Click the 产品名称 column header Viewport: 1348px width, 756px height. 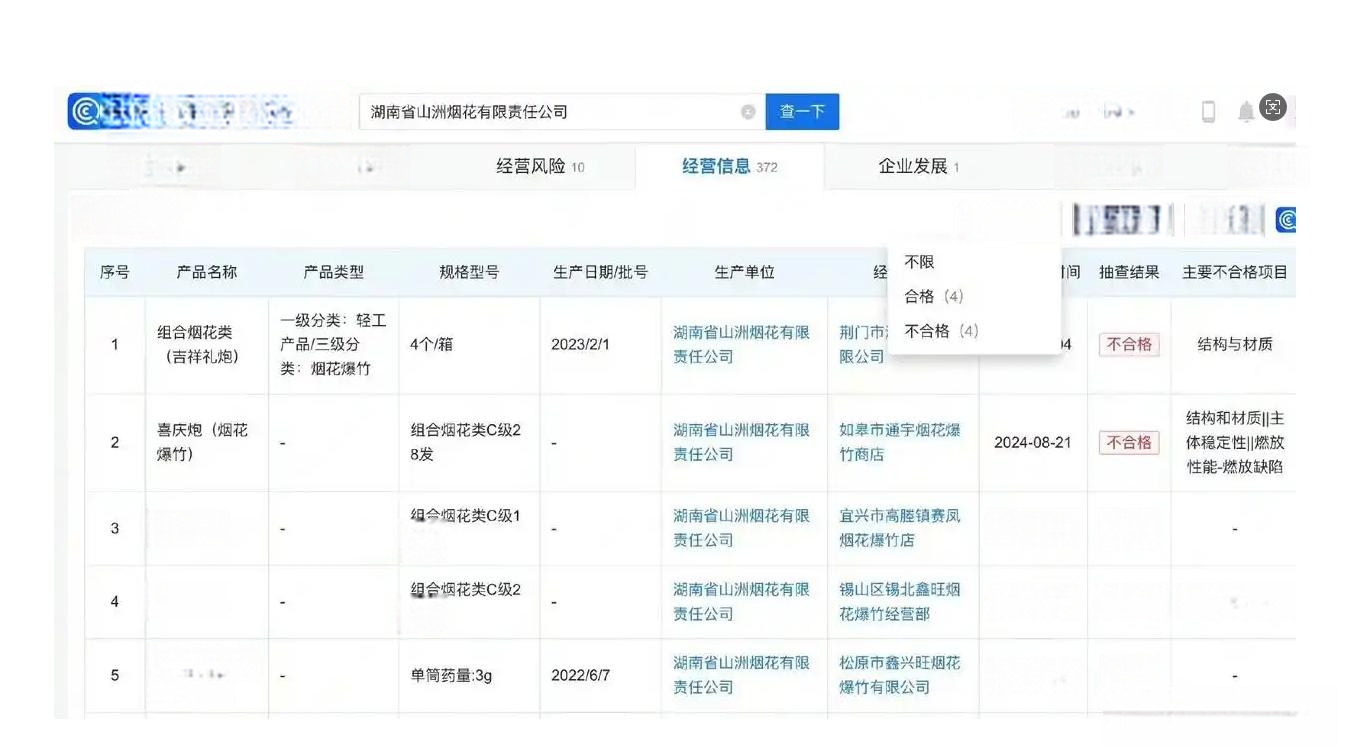click(207, 272)
